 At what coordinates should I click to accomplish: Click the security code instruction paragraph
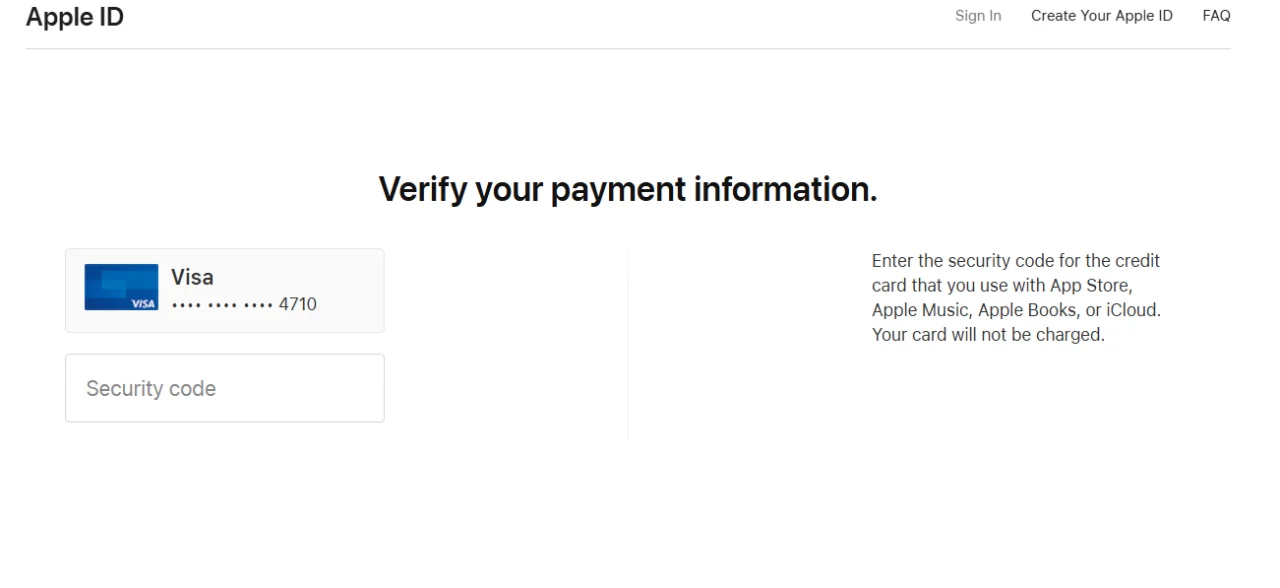tap(1016, 298)
